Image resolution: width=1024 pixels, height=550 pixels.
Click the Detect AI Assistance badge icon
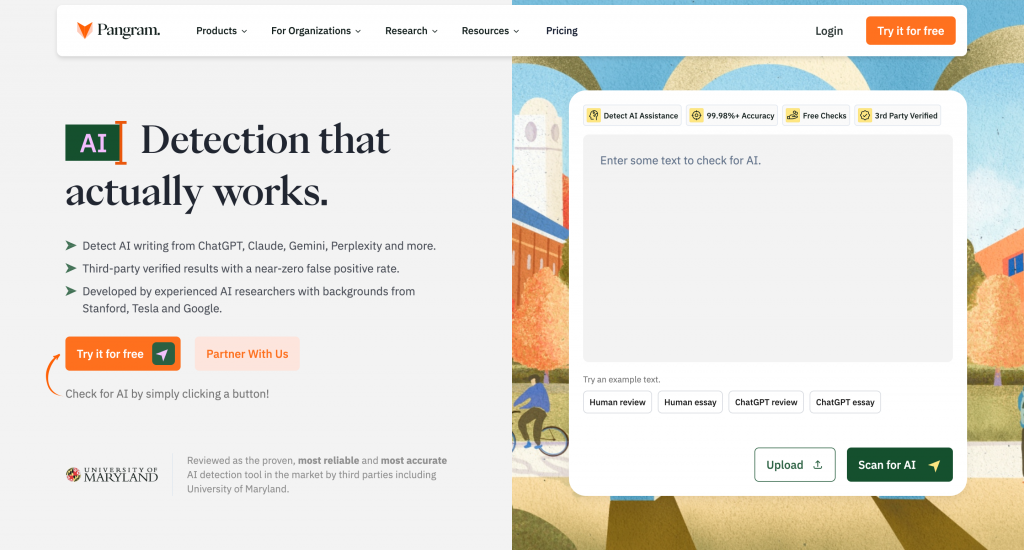594,116
